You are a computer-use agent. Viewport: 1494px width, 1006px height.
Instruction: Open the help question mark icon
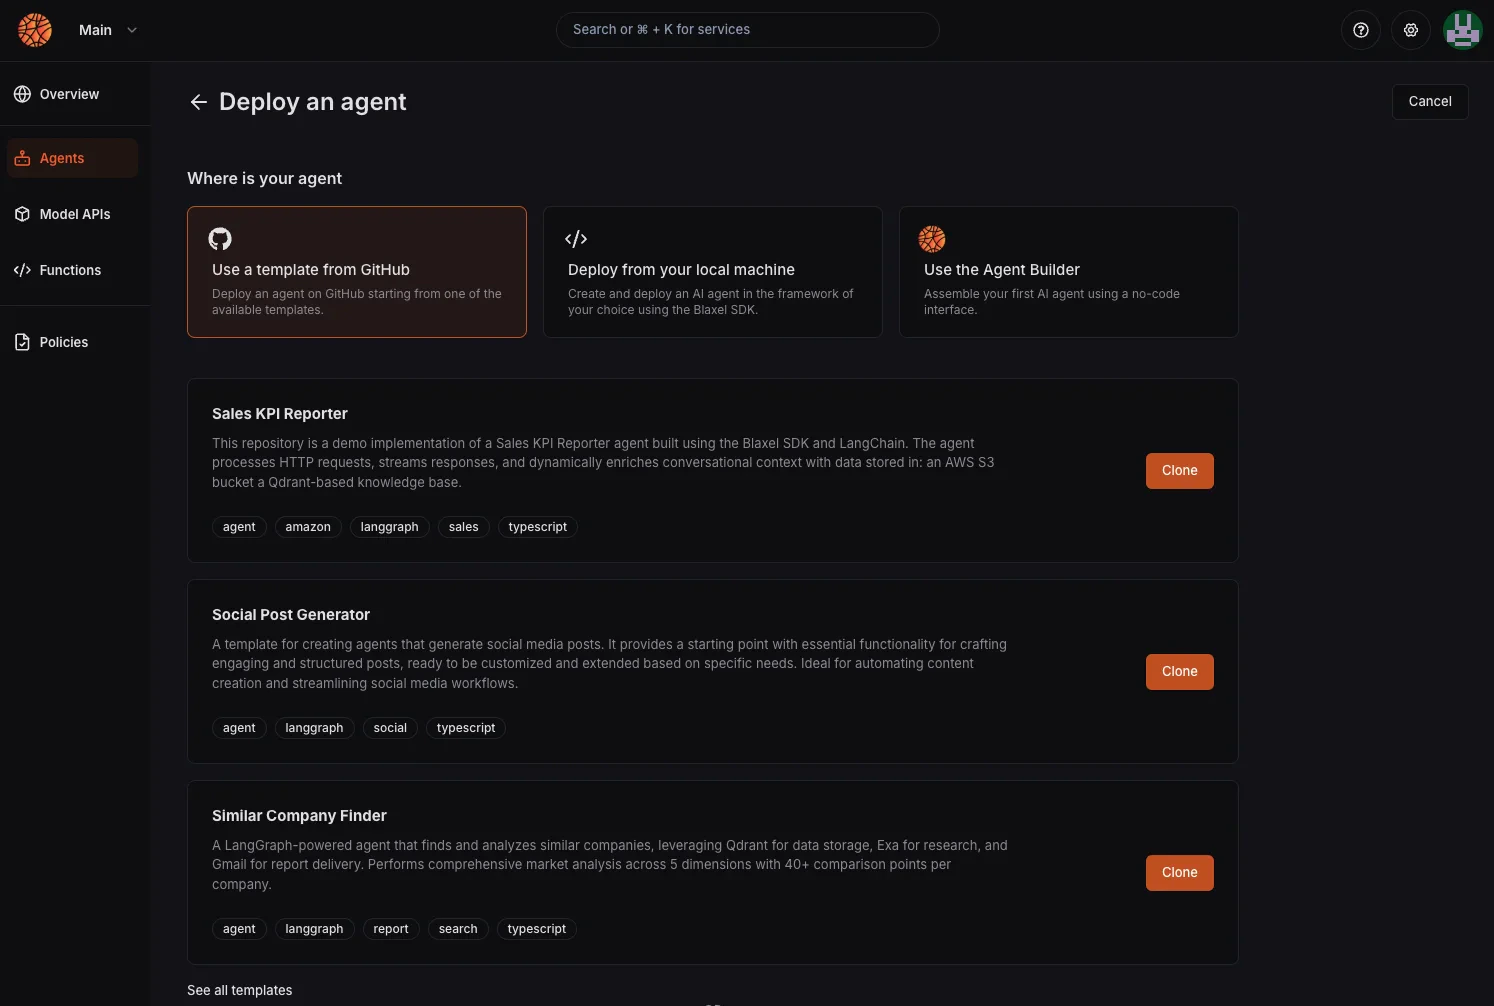pyautogui.click(x=1360, y=30)
